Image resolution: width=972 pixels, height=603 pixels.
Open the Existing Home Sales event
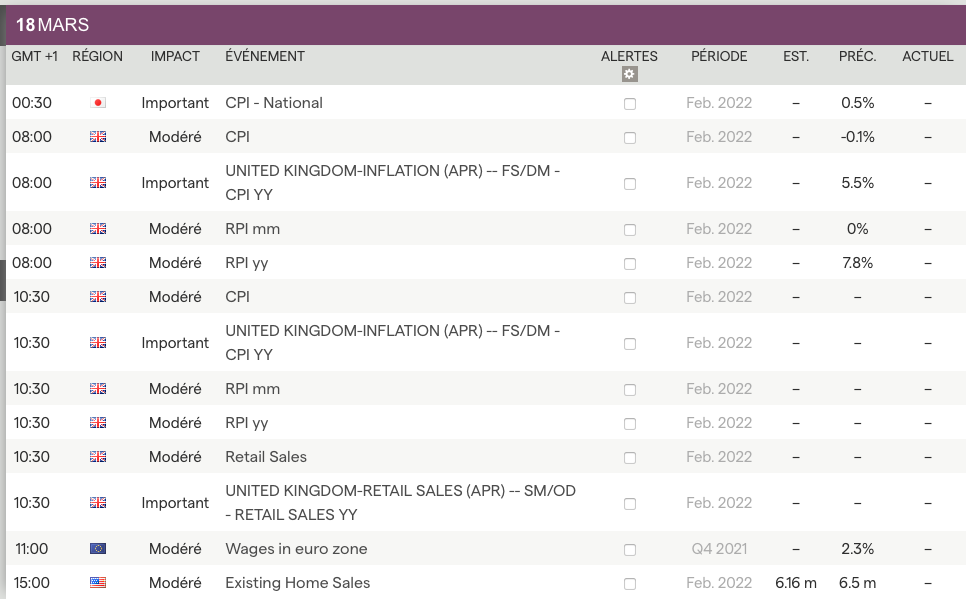pyautogui.click(x=298, y=583)
